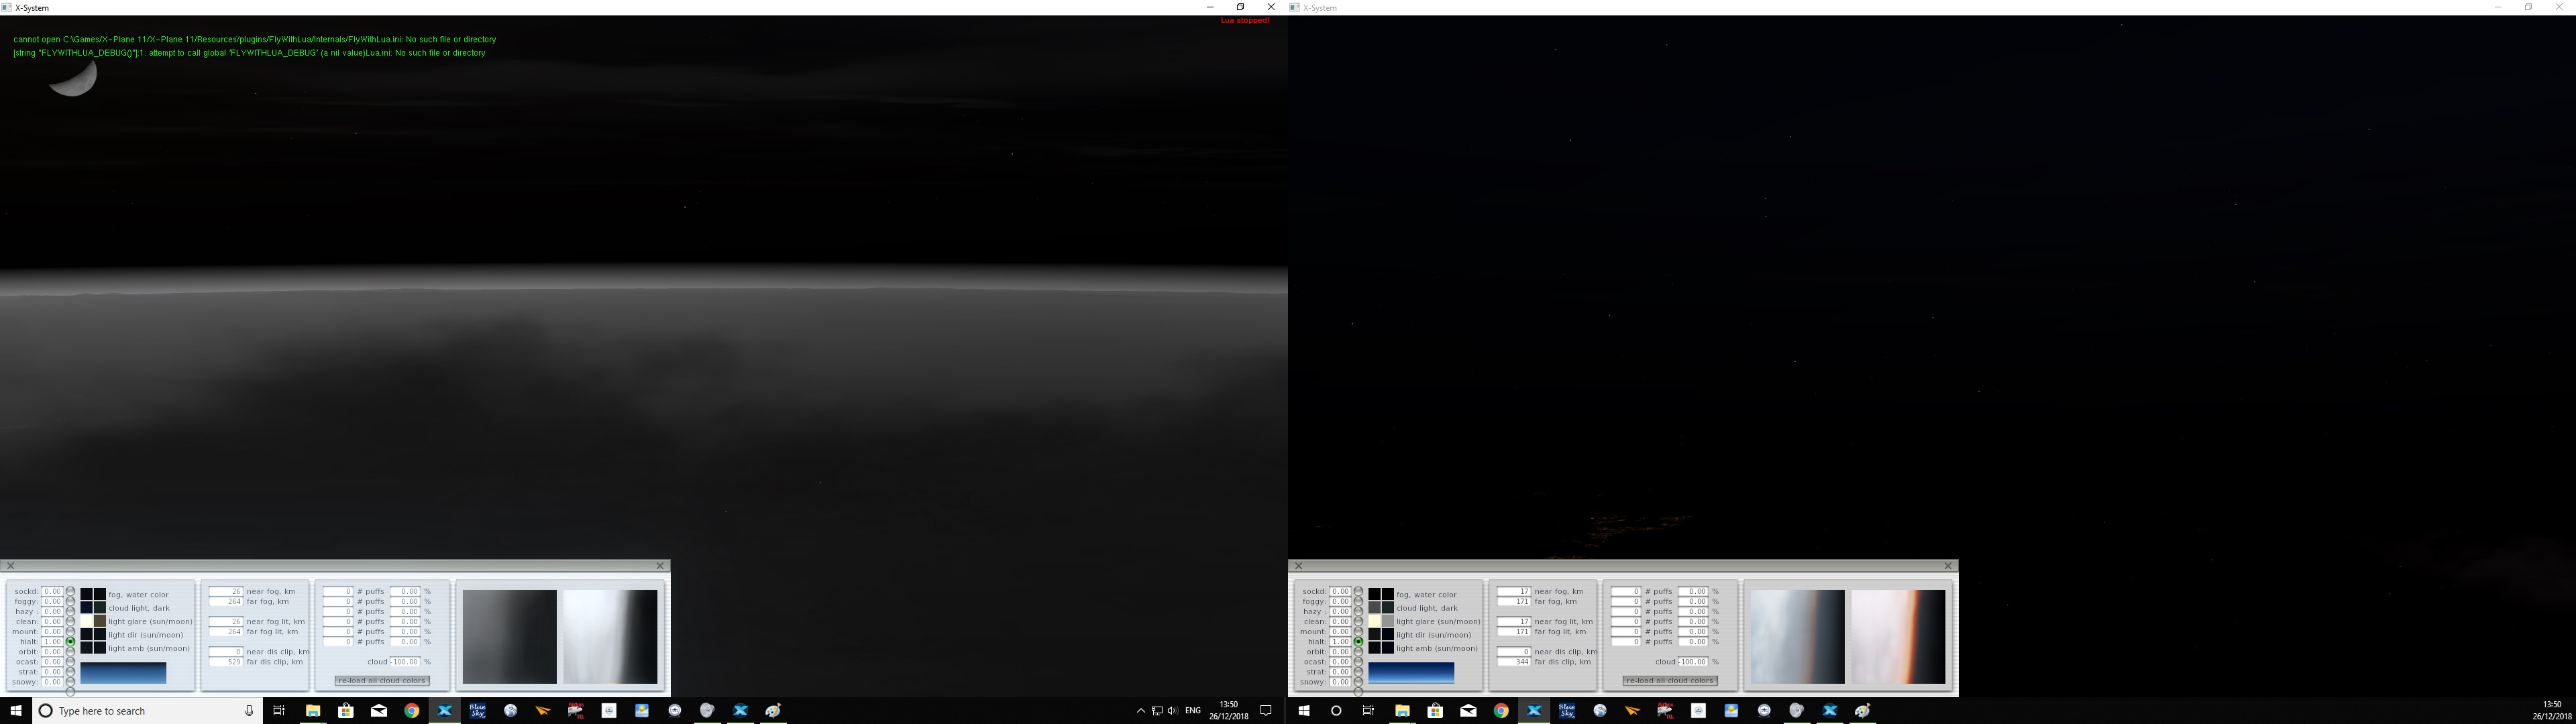
Task: Pick first cloud light swatch in right panel
Action: [x=1375, y=607]
